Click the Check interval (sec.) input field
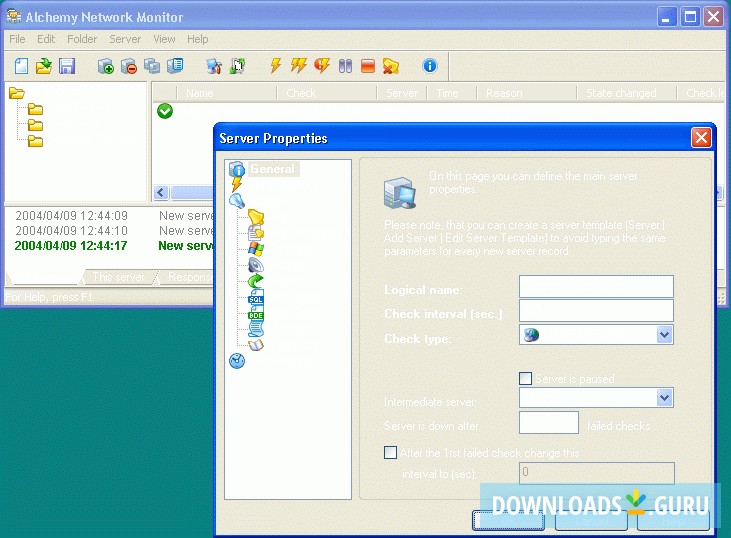Image resolution: width=731 pixels, height=538 pixels. click(596, 310)
